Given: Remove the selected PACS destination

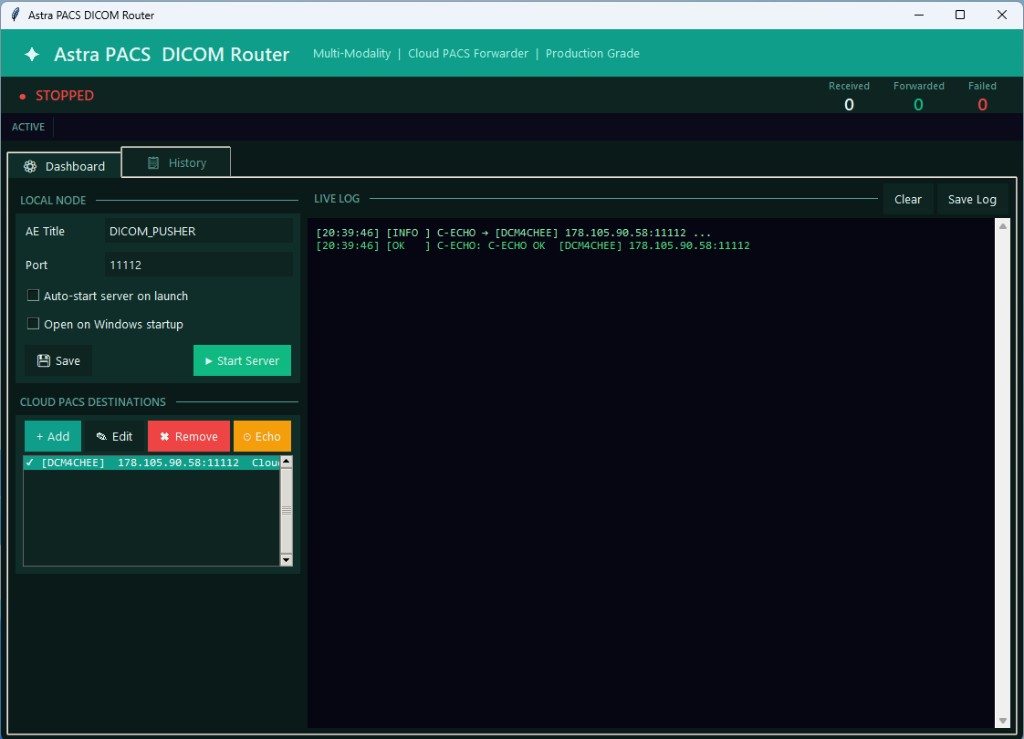Looking at the screenshot, I should 189,436.
